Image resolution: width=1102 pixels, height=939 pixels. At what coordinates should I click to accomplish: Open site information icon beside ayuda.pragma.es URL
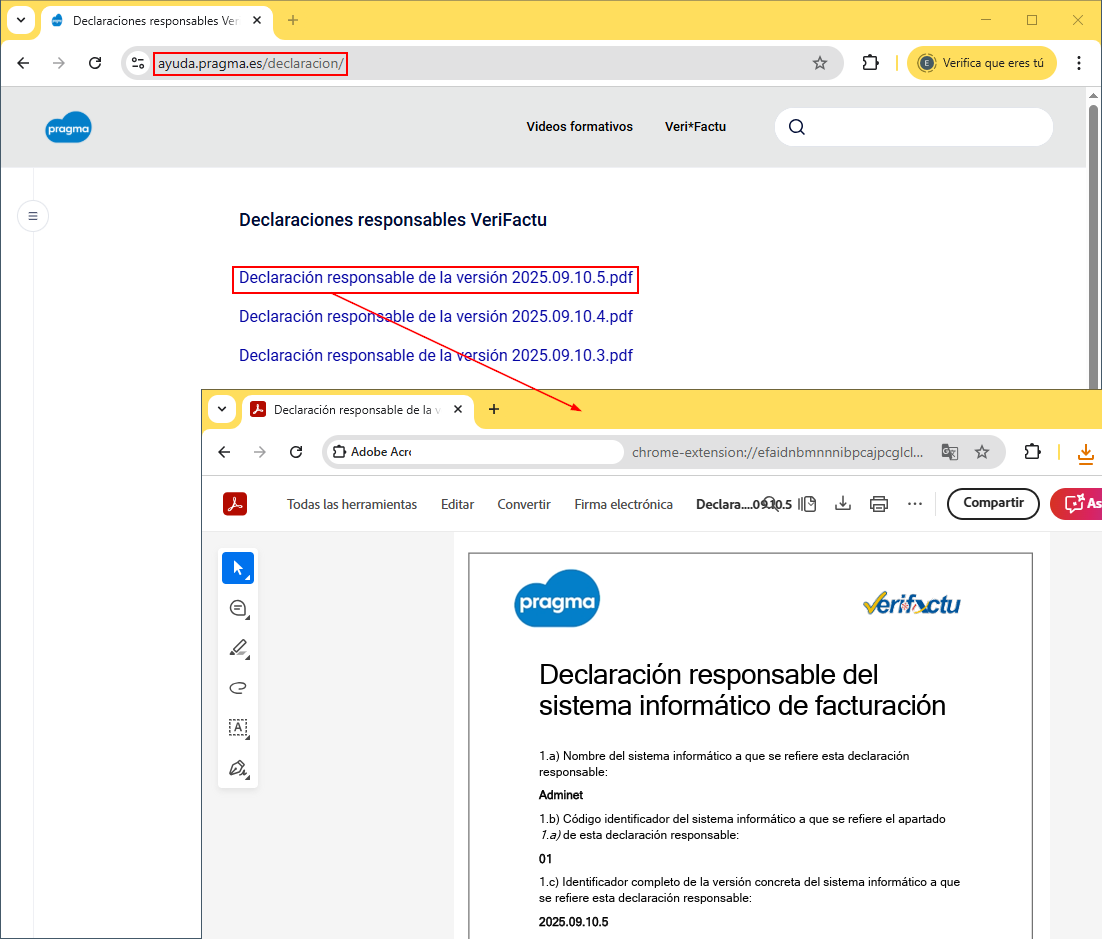coord(138,63)
